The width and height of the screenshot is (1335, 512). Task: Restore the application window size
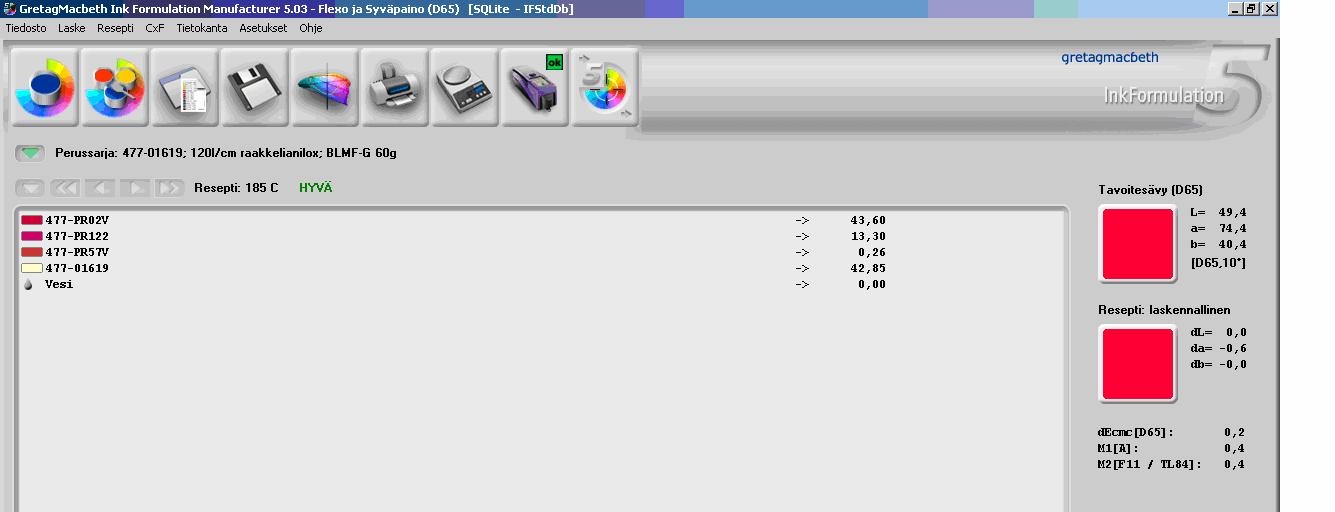[x=1251, y=8]
